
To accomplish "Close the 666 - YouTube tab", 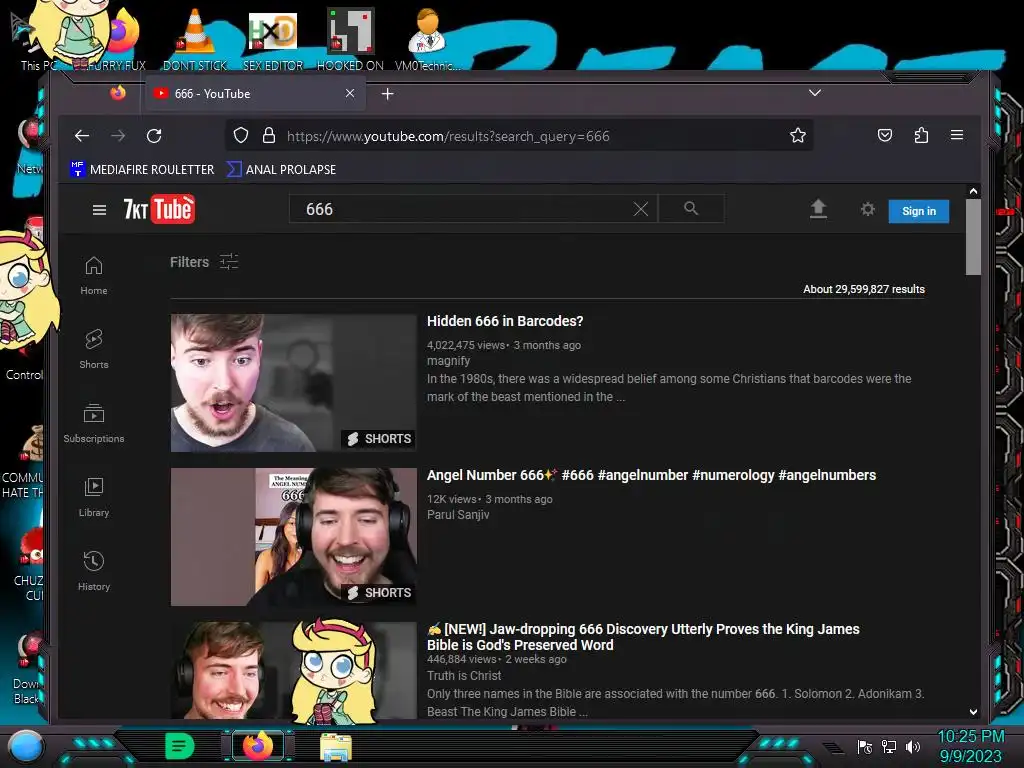I will 350,93.
